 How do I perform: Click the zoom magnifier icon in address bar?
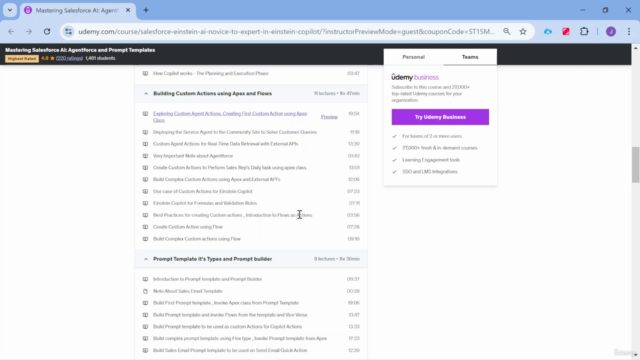pos(507,31)
